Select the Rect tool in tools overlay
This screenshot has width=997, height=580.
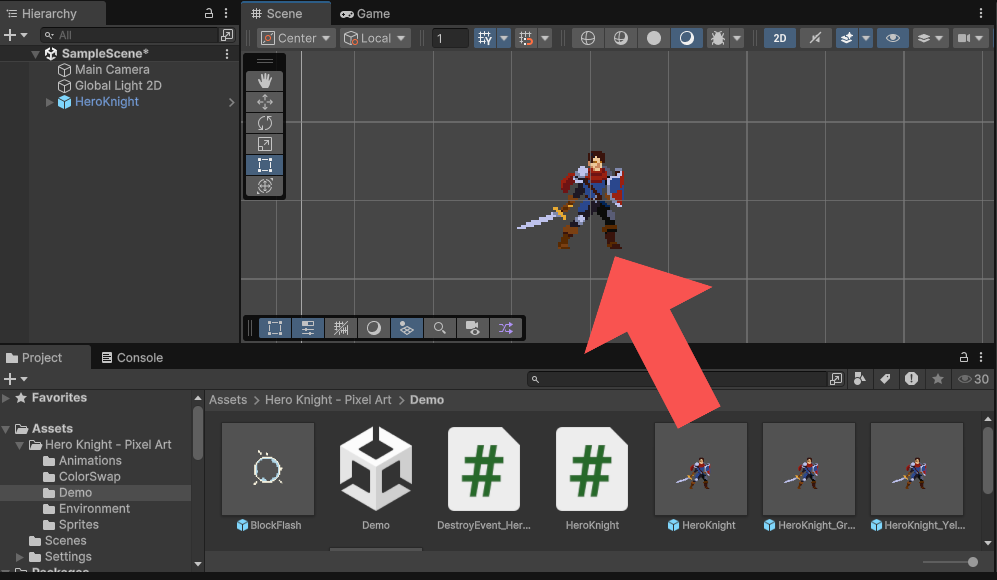coord(265,165)
